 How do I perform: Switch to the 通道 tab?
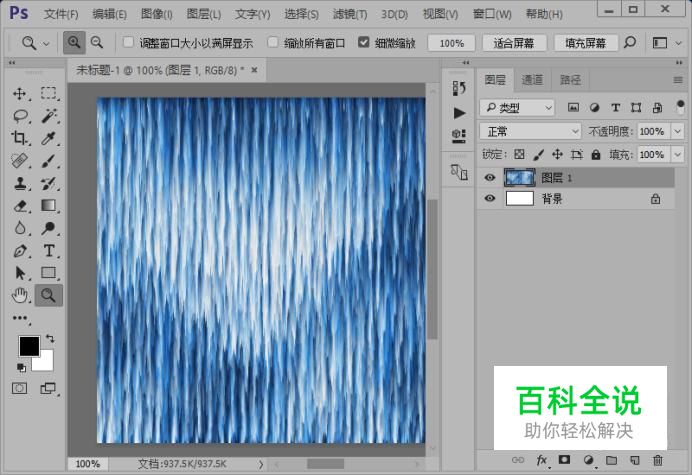[532, 80]
